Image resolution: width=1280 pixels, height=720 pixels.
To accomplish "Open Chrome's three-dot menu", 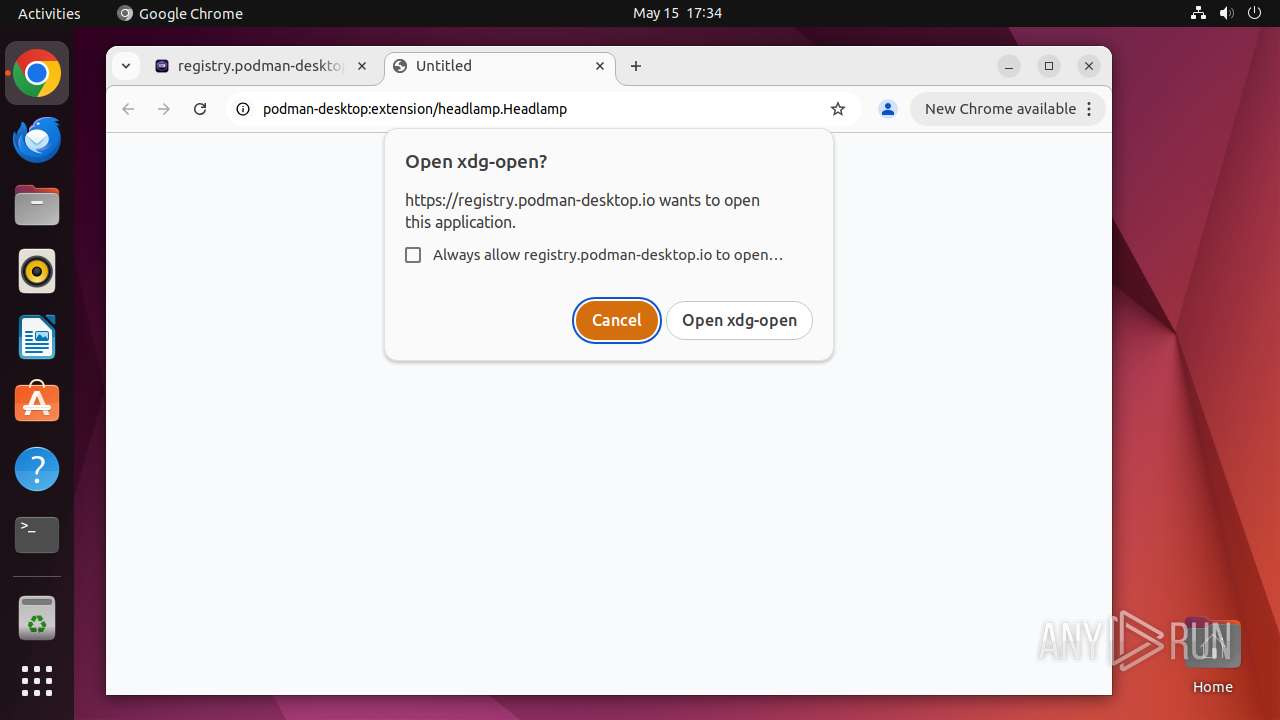I will pyautogui.click(x=1089, y=109).
